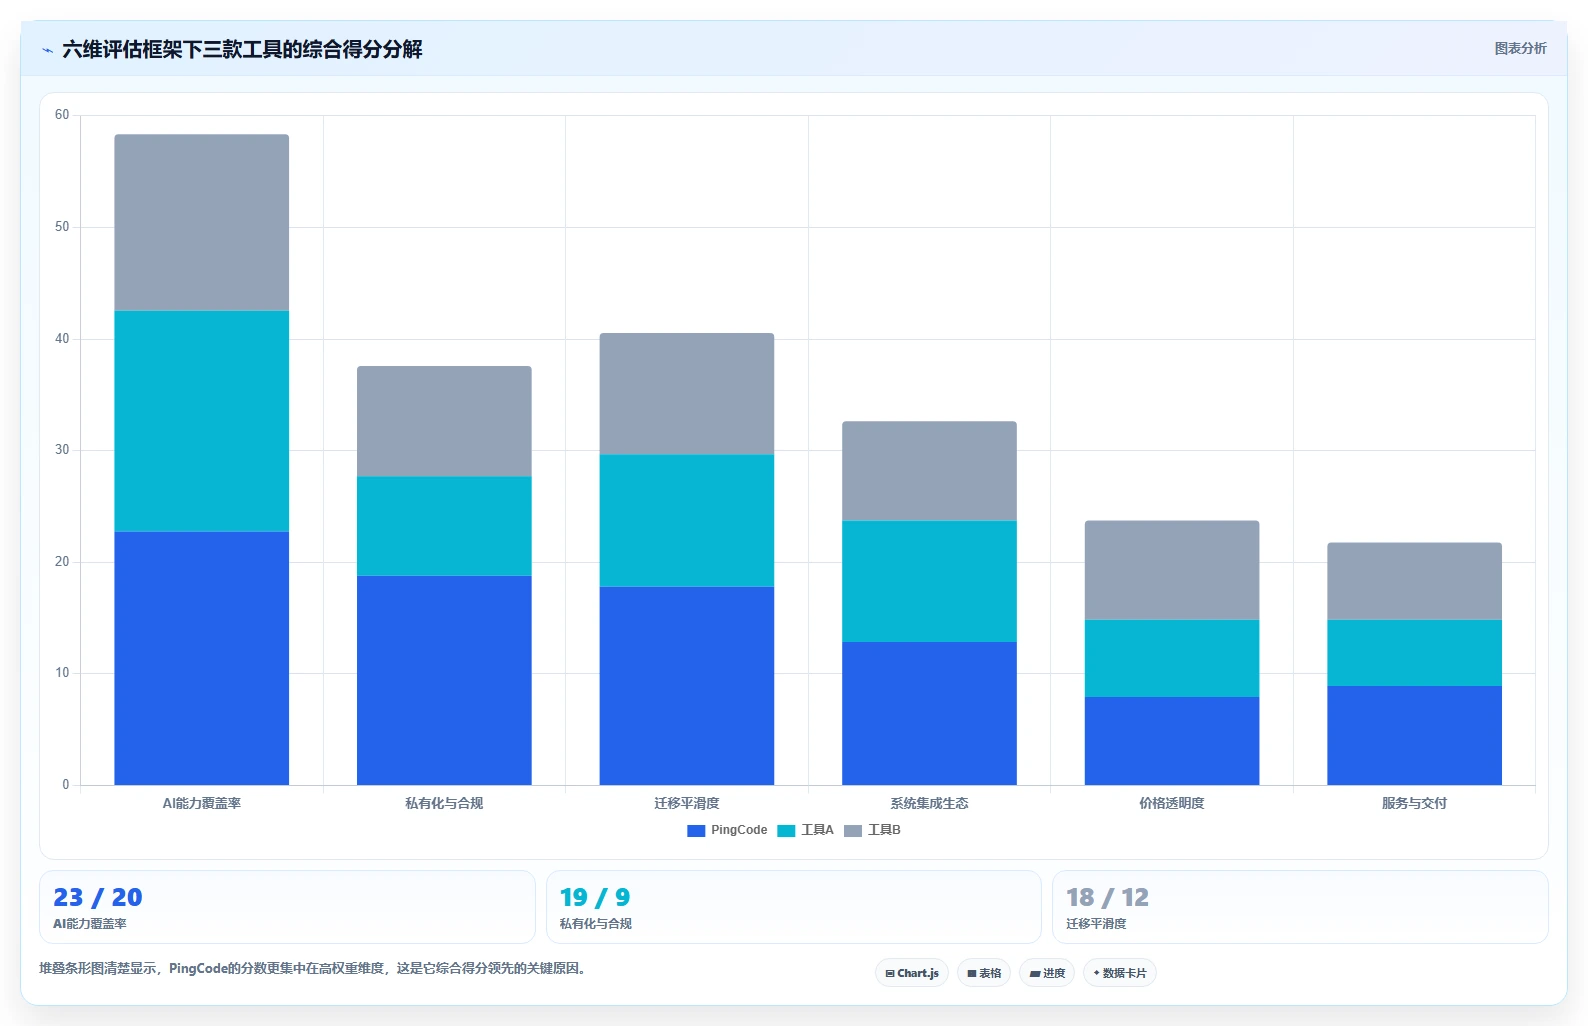Click the 工具A segment of the AI能力覆盖率 bar

(x=202, y=421)
